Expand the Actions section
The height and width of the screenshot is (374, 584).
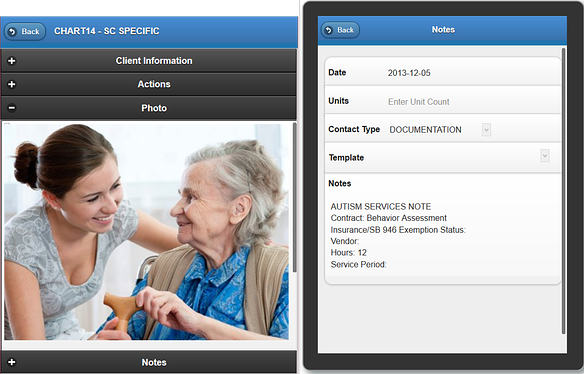(x=149, y=84)
